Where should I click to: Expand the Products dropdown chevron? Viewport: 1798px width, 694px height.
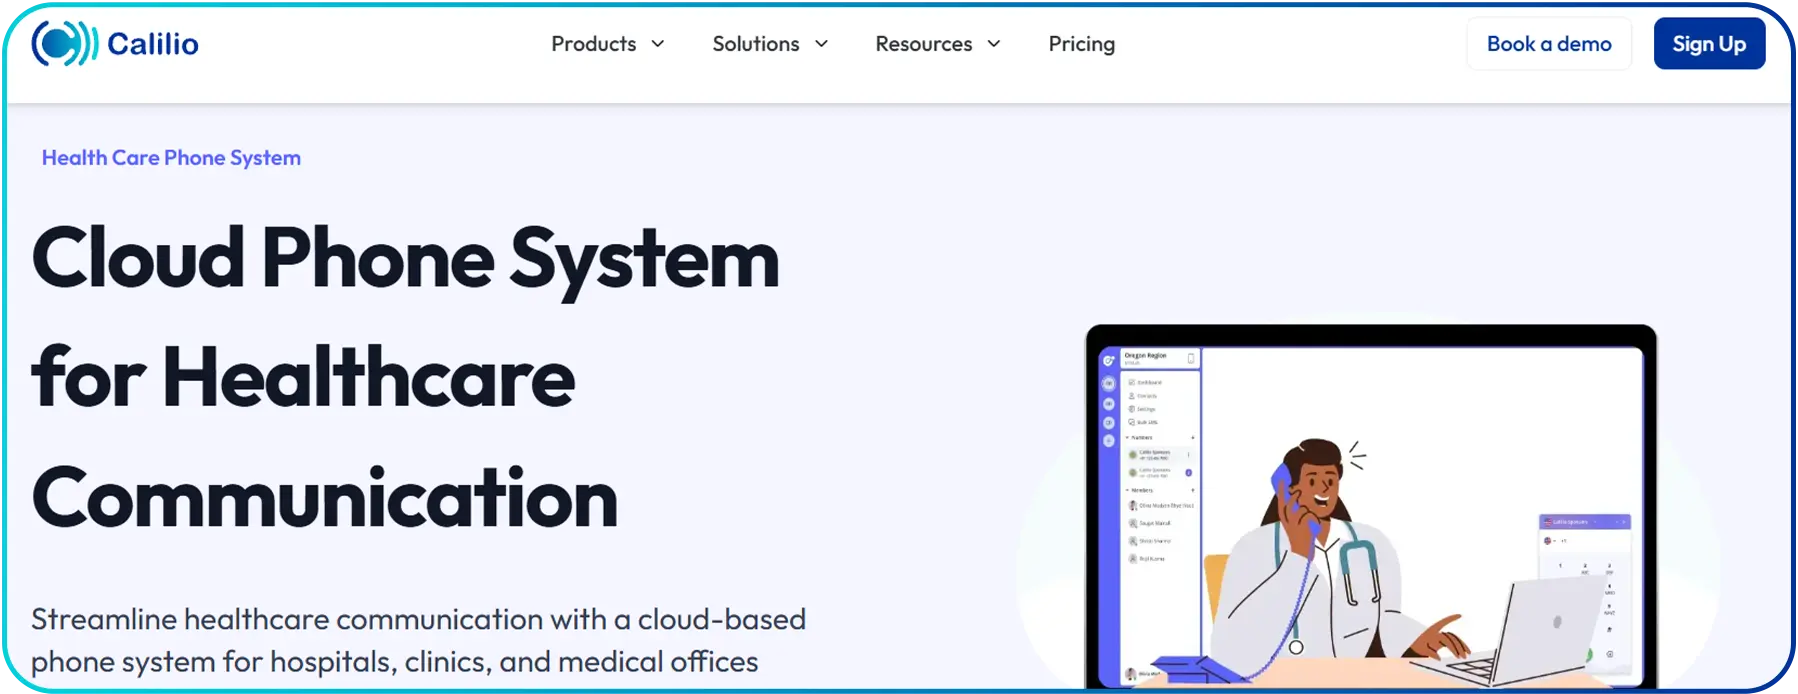(658, 44)
